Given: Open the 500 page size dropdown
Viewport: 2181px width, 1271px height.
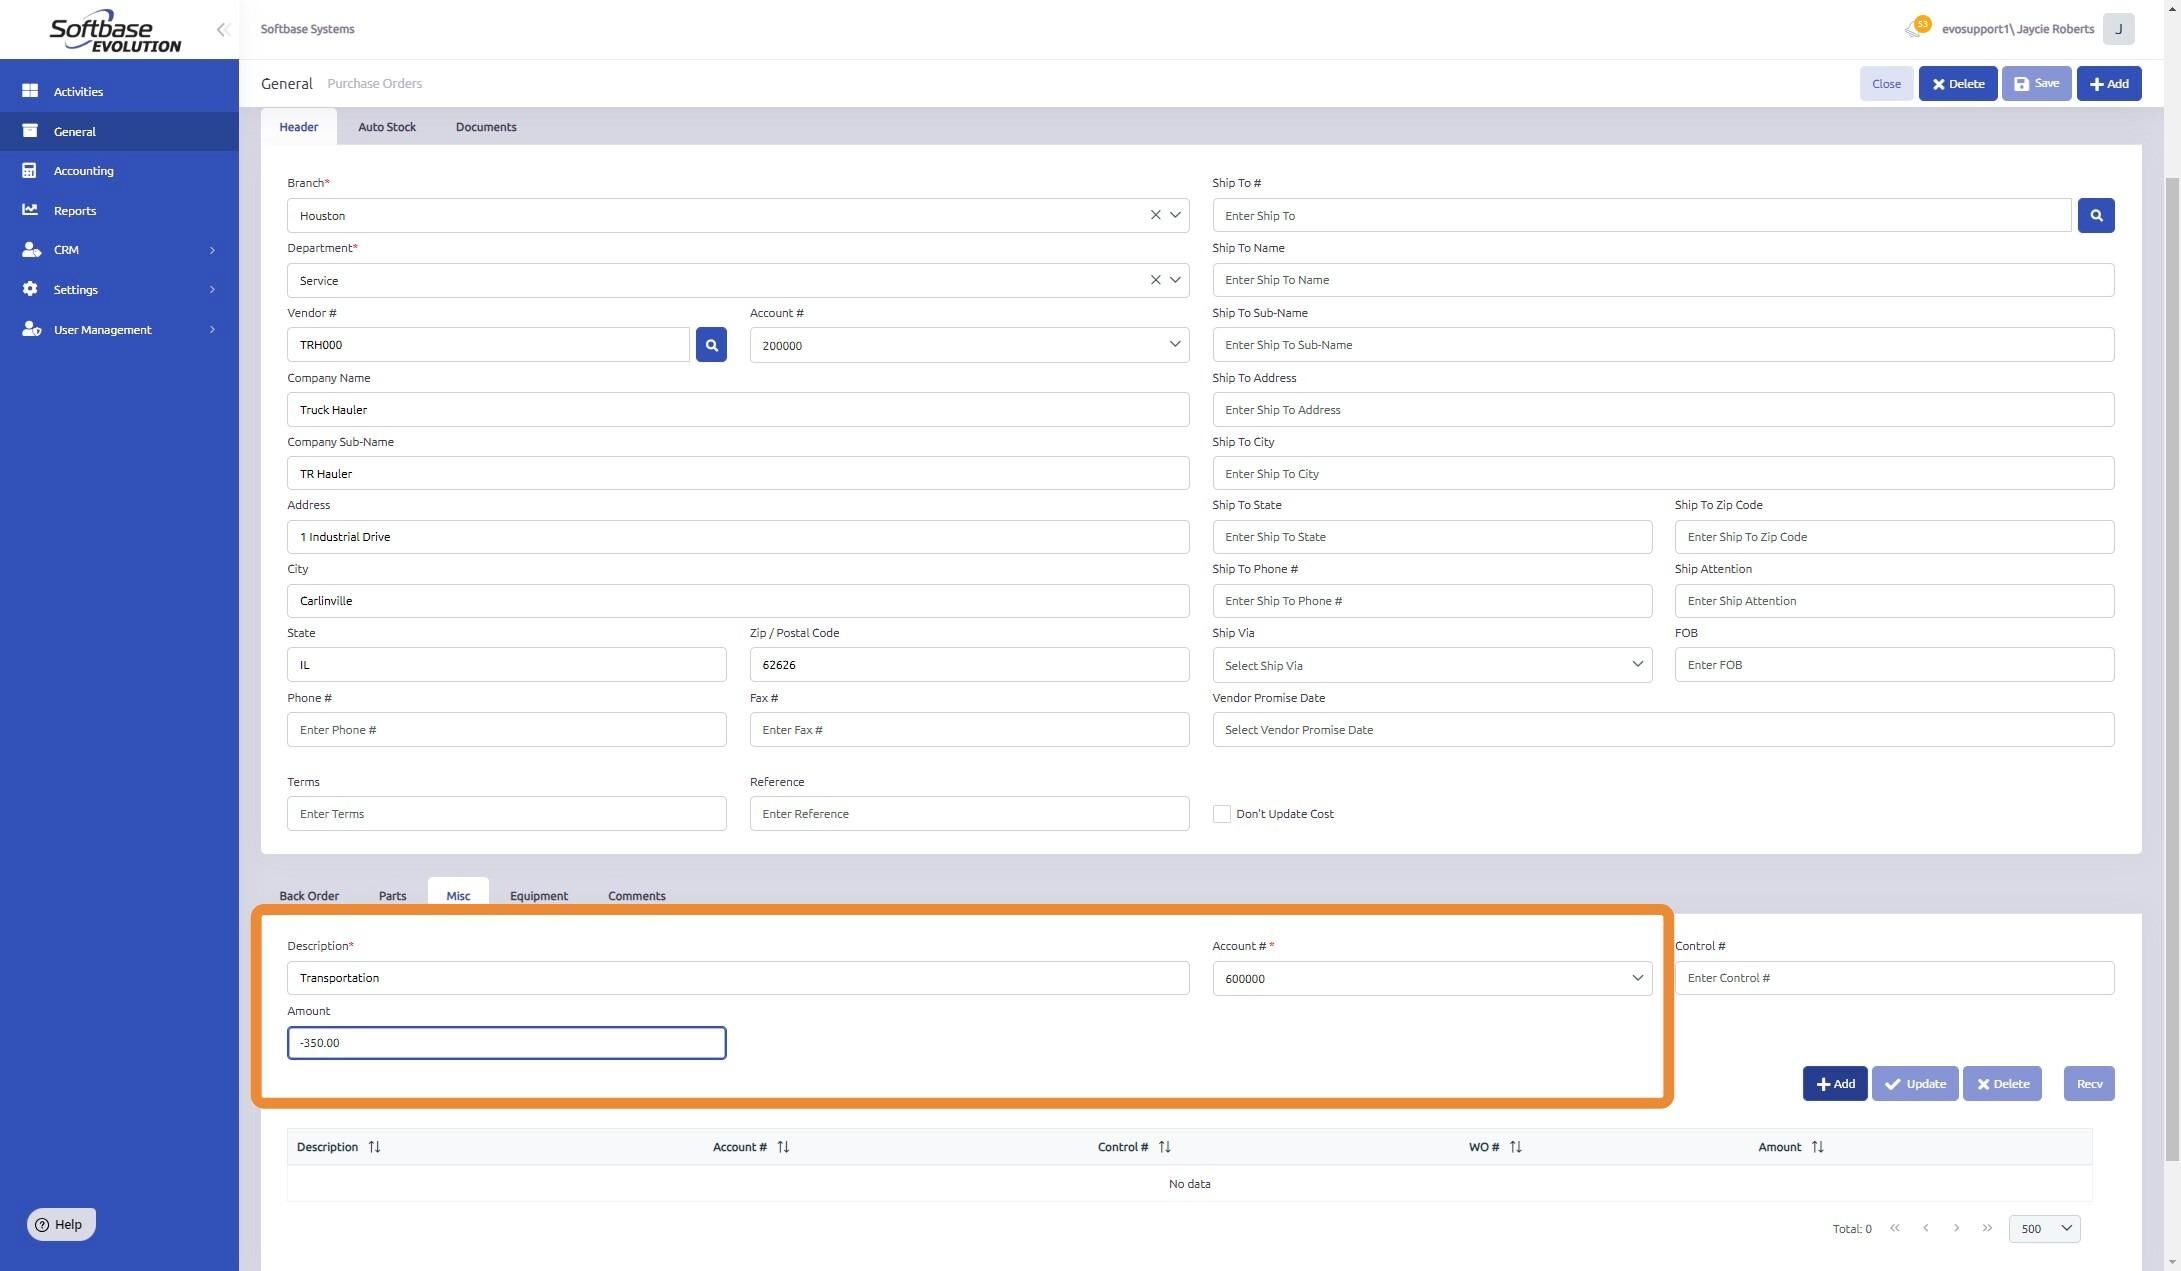Looking at the screenshot, I should click(x=2044, y=1229).
